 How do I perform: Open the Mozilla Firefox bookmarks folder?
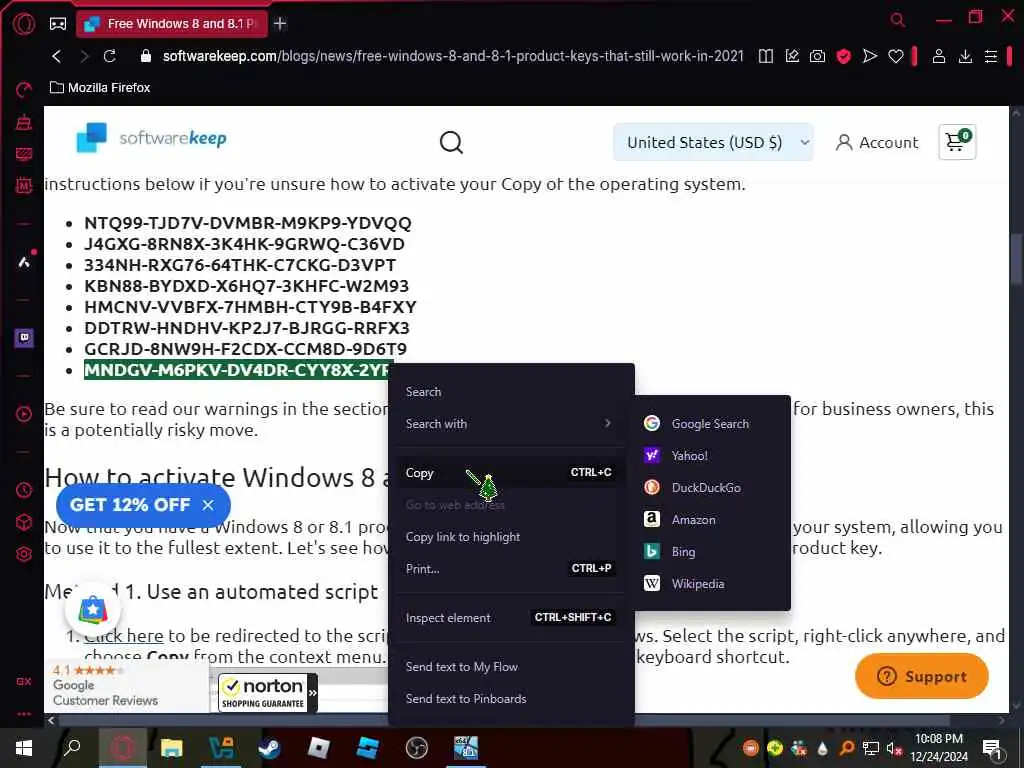pos(100,88)
